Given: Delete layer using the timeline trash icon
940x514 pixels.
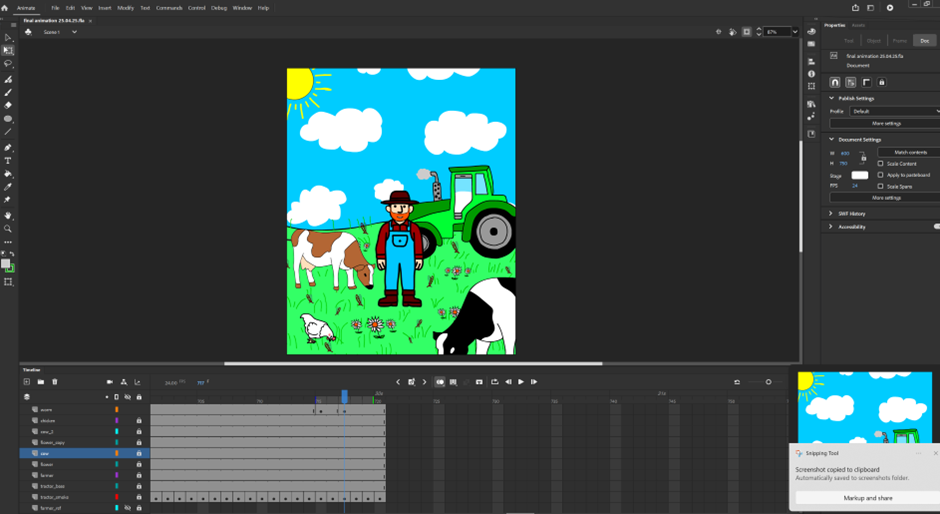Looking at the screenshot, I should click(55, 382).
